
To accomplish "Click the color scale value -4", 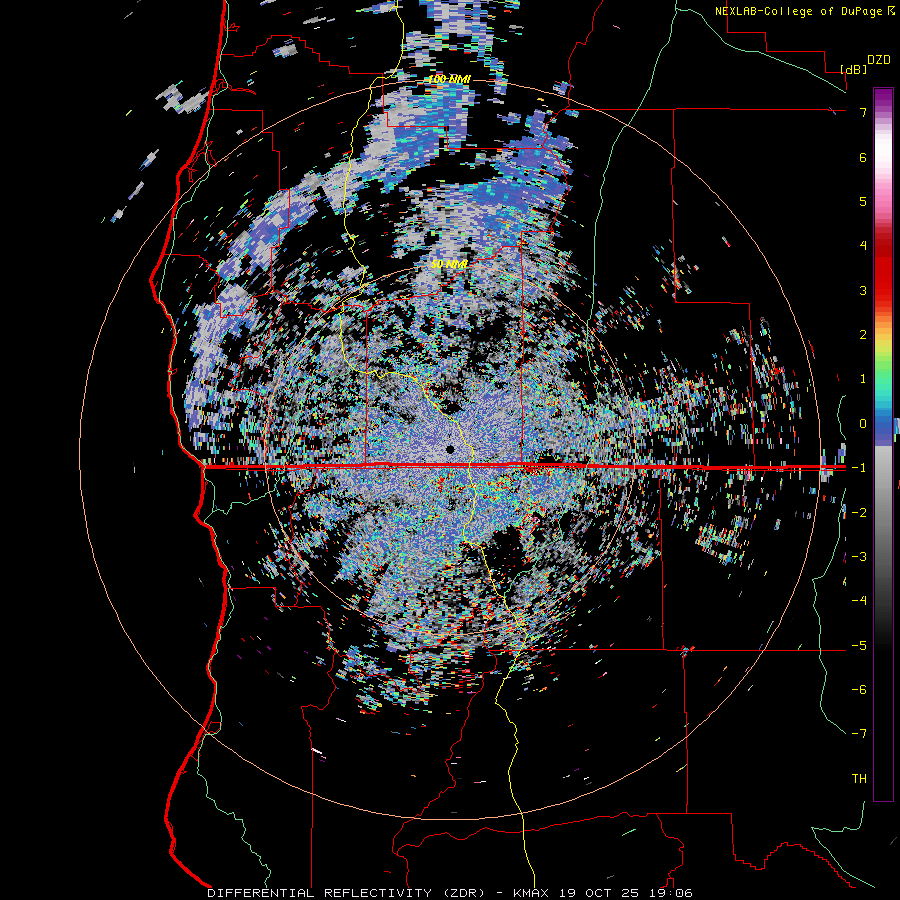I will pos(859,601).
